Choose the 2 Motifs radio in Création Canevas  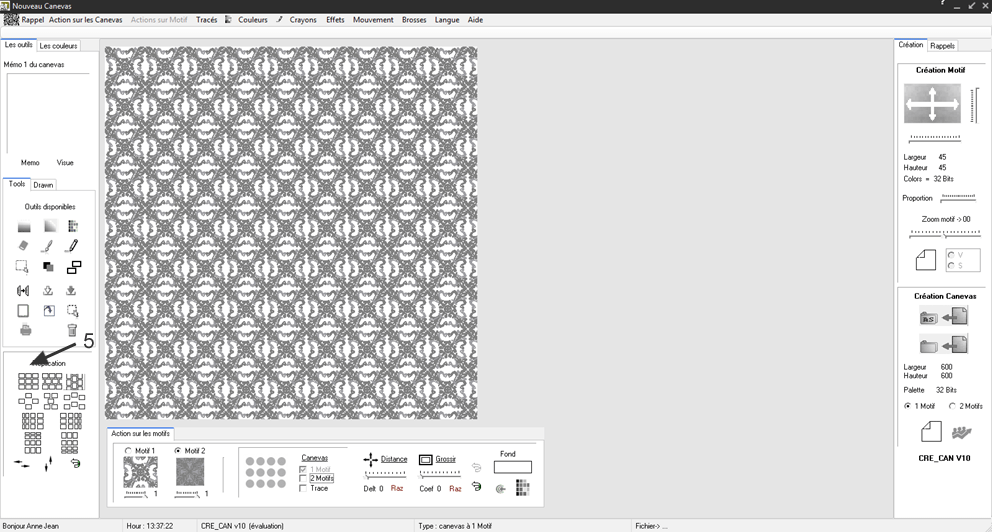point(952,406)
